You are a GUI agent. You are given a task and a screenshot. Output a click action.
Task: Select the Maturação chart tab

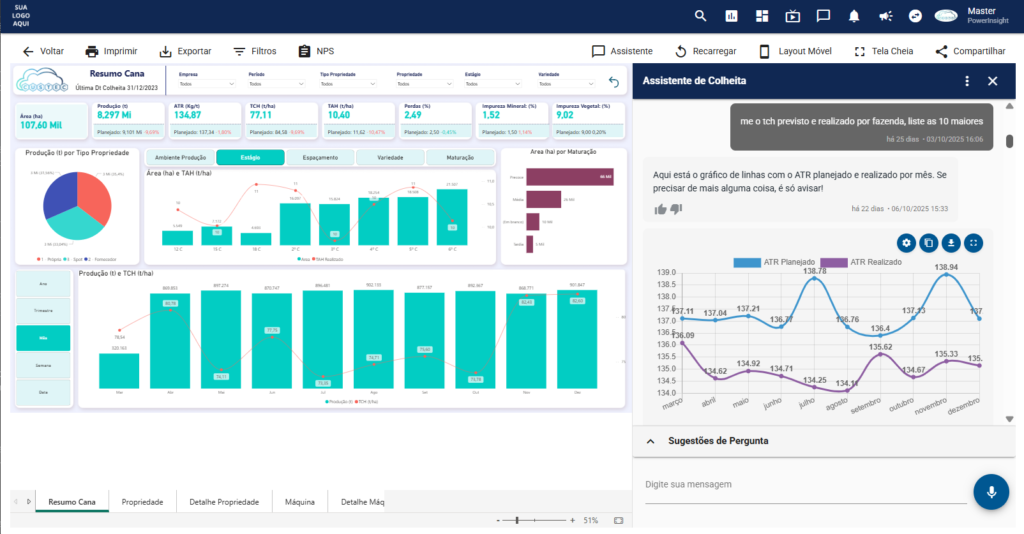coord(460,158)
